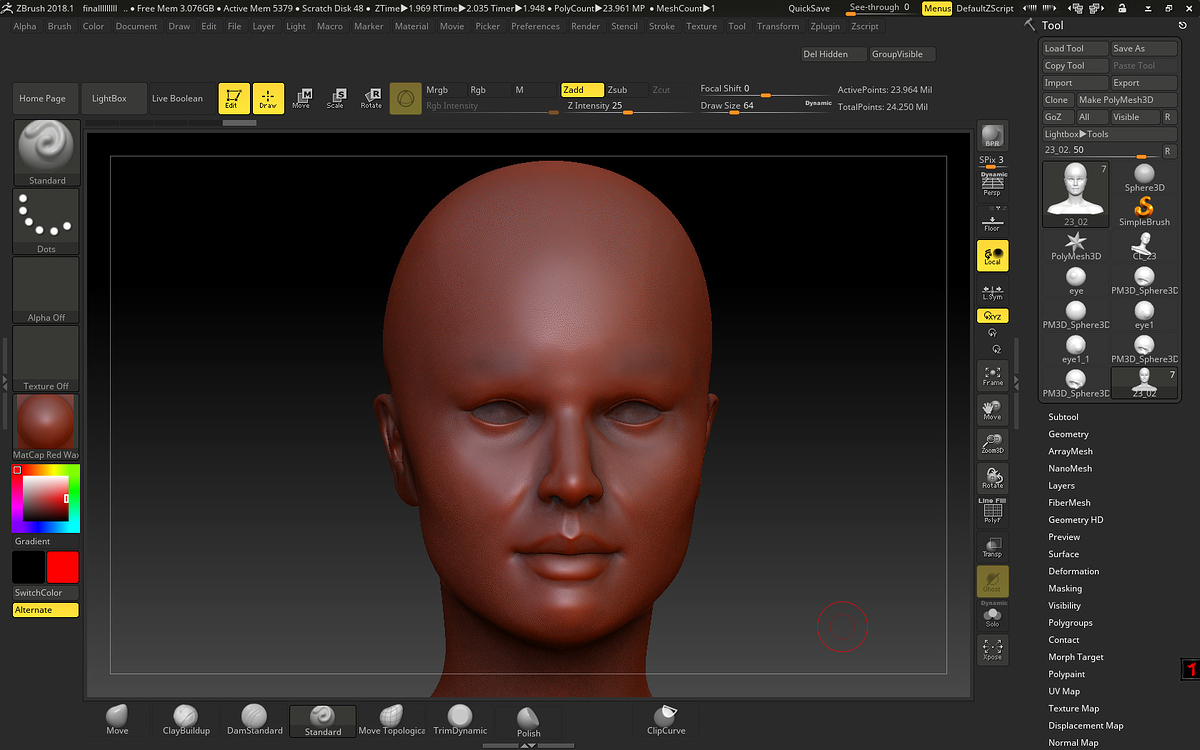Toggle Transp transparency mode
This screenshot has width=1200, height=750.
coord(992,546)
